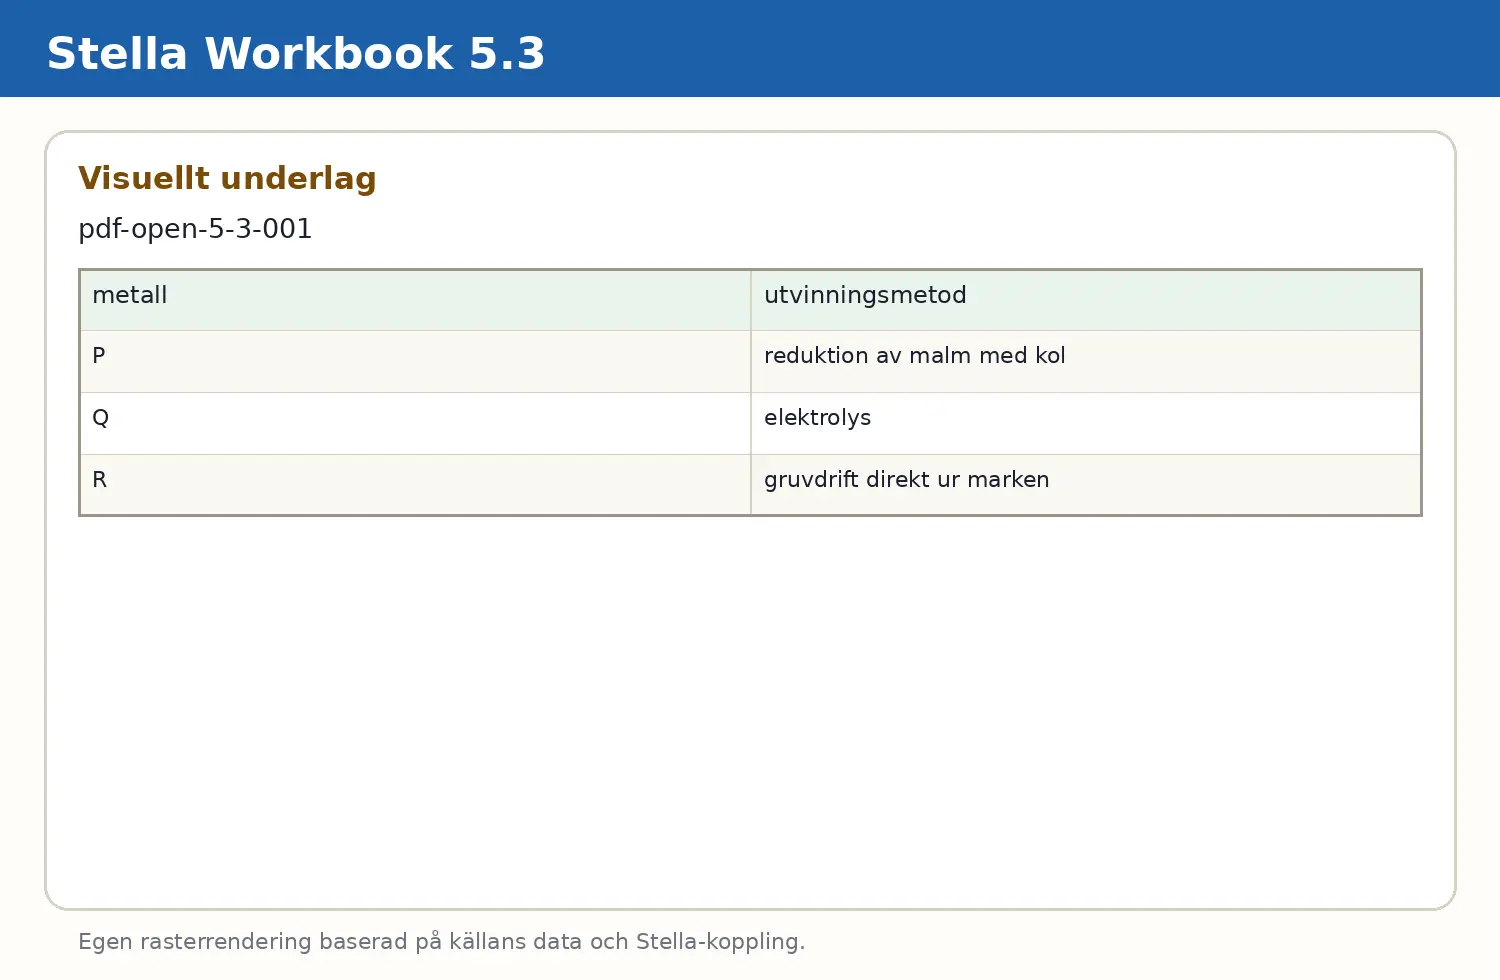Screen dimensions: 1500x980
Task: Select the metall column header
Action: pos(415,300)
